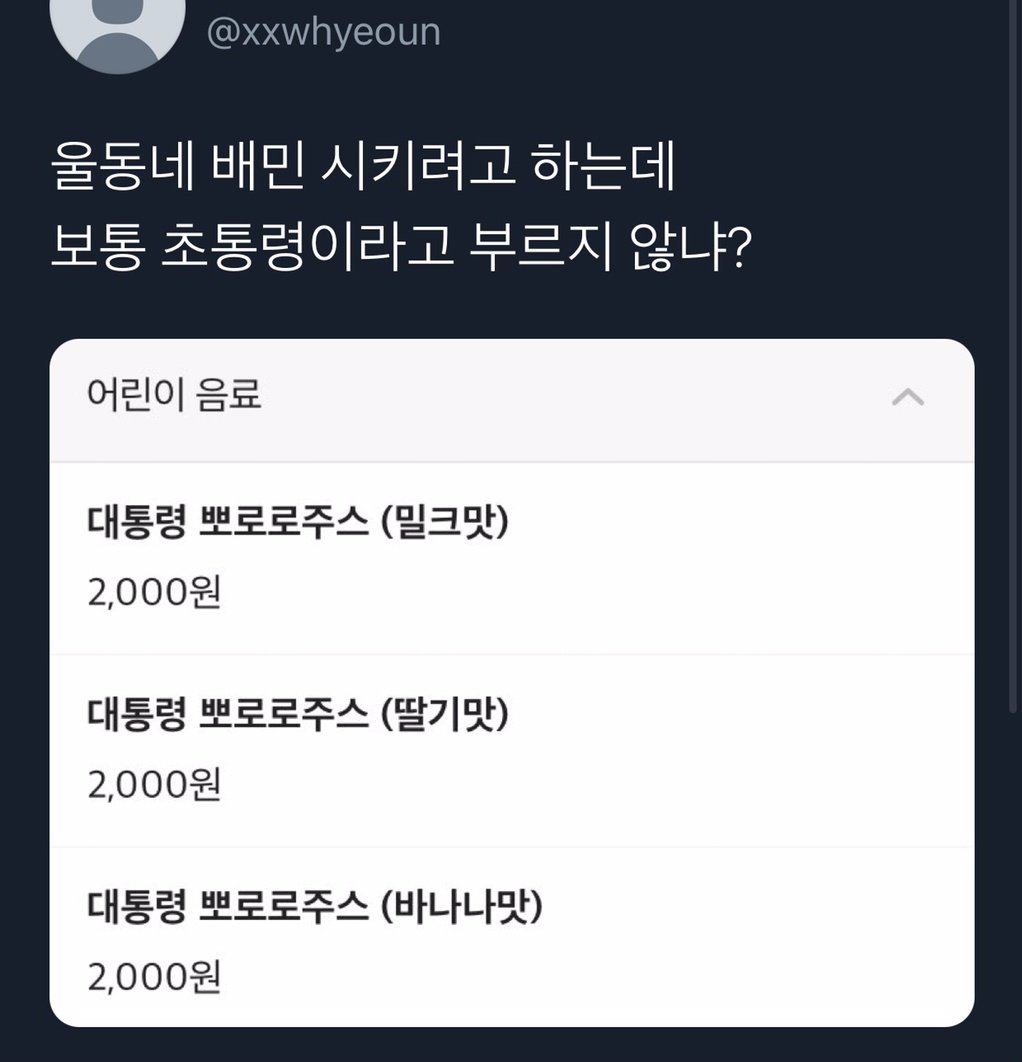
Task: Collapse the 어린이 음료 section chevron
Action: [x=907, y=398]
